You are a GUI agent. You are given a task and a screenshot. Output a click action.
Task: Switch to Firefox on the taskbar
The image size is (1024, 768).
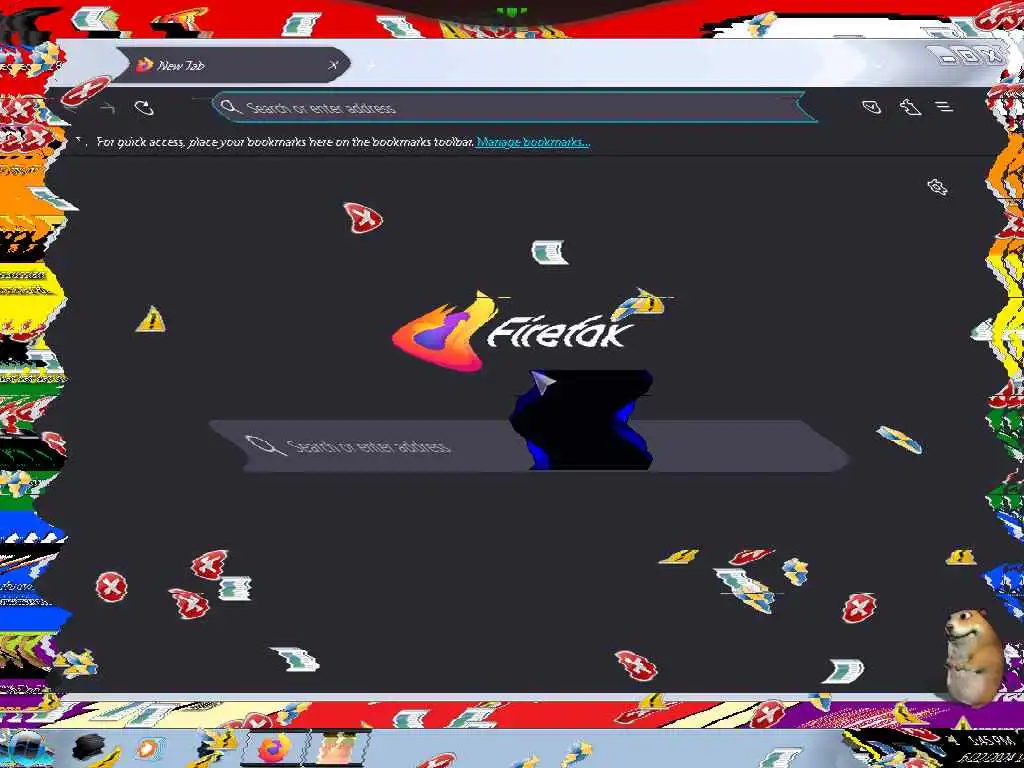click(275, 748)
